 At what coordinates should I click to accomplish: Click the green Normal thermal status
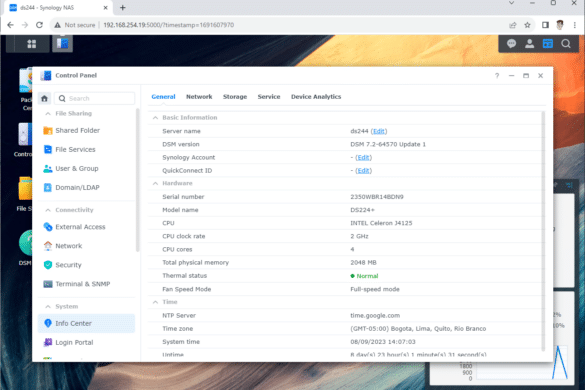[x=365, y=276]
